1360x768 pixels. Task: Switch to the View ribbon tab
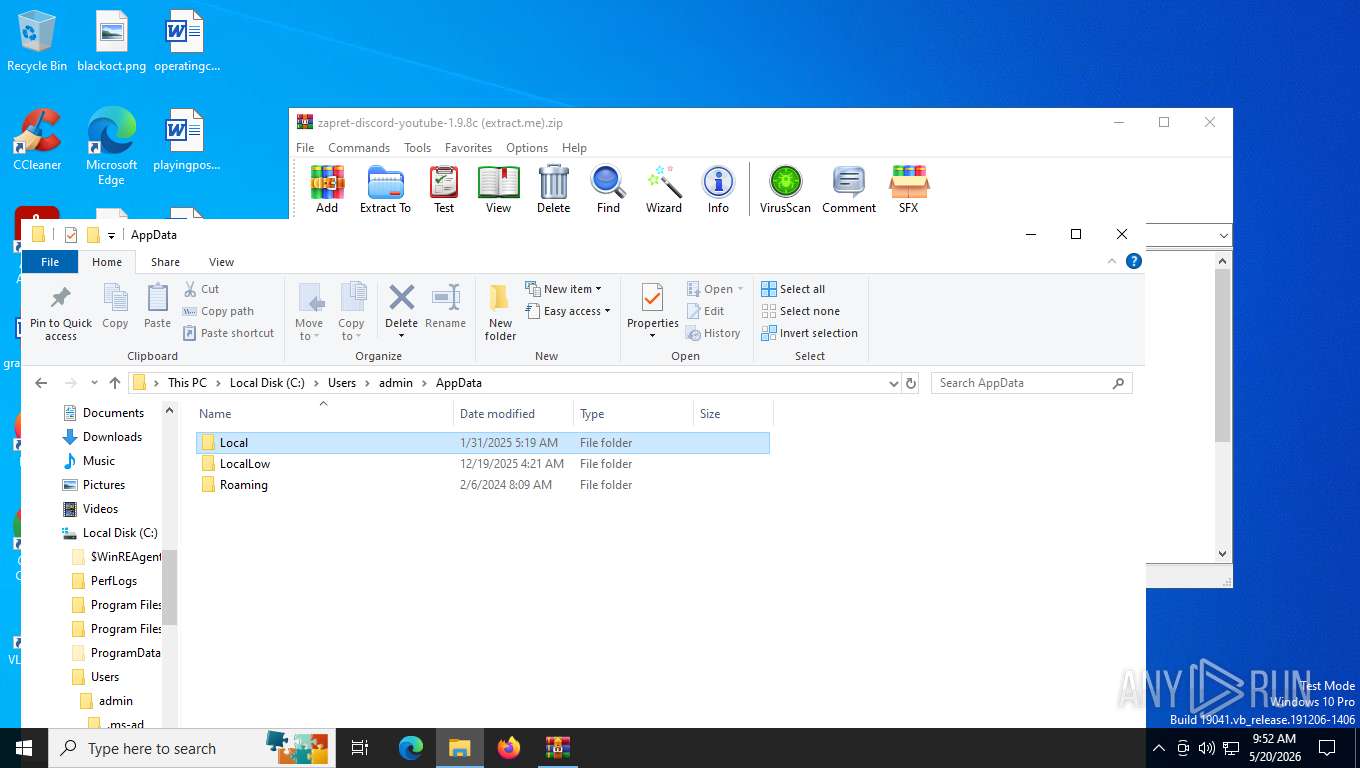221,262
